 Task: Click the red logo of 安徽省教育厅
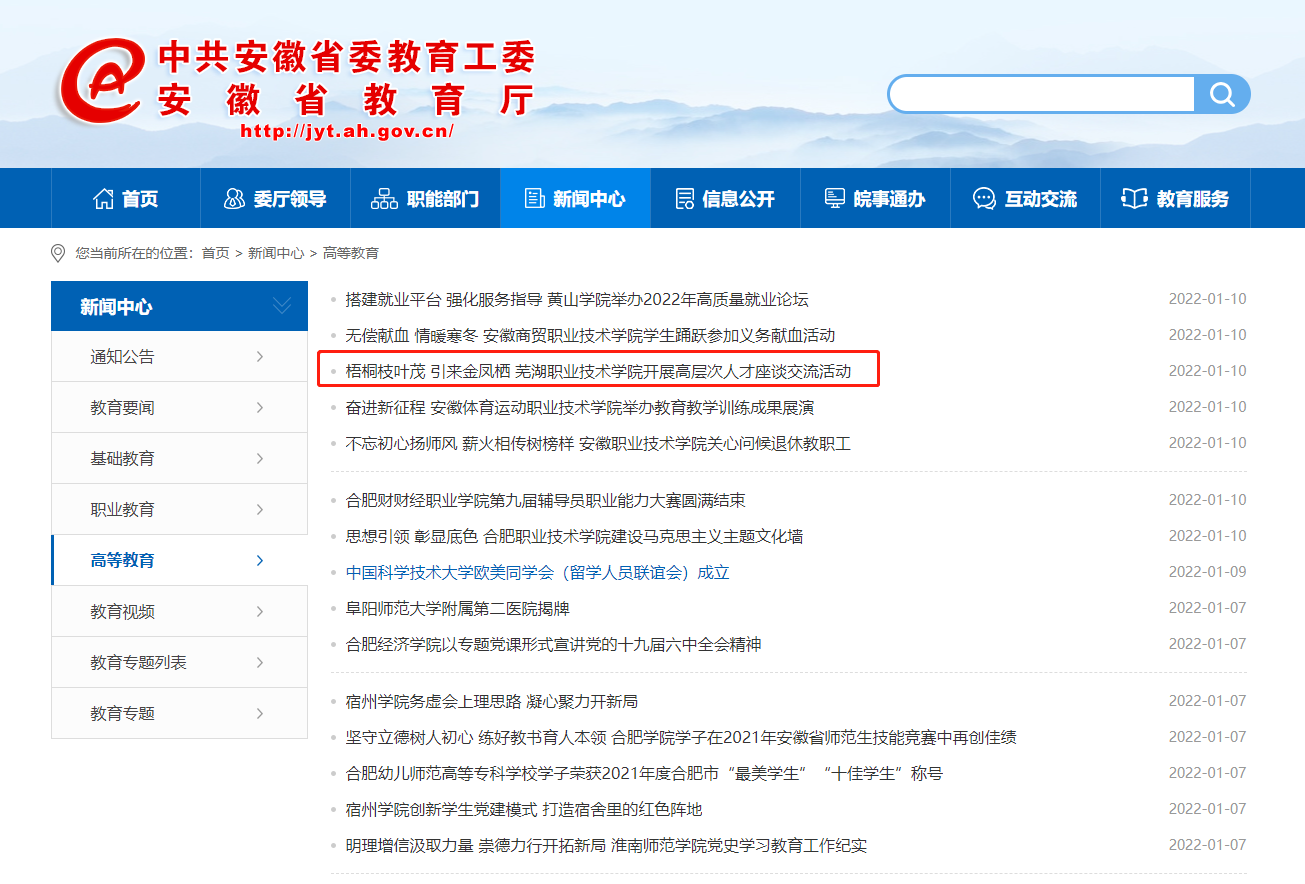pyautogui.click(x=100, y=80)
